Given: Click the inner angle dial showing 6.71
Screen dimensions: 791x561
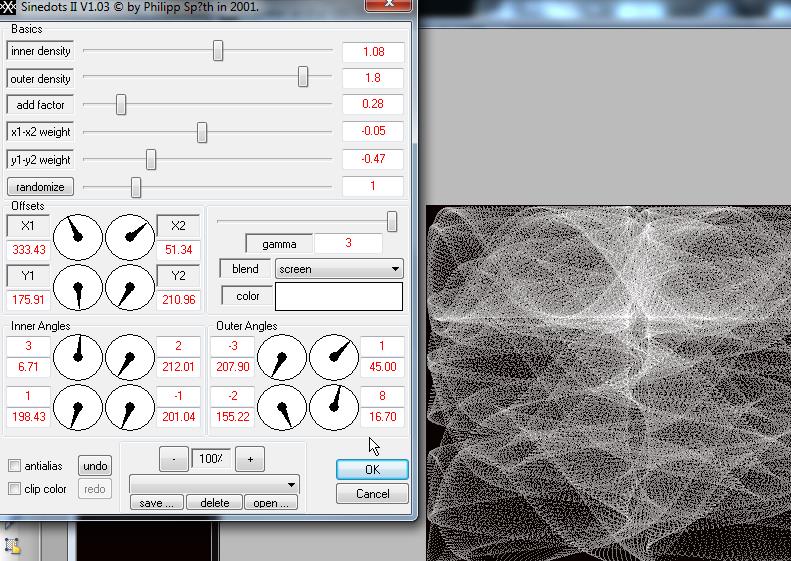Looking at the screenshot, I should (x=78, y=357).
